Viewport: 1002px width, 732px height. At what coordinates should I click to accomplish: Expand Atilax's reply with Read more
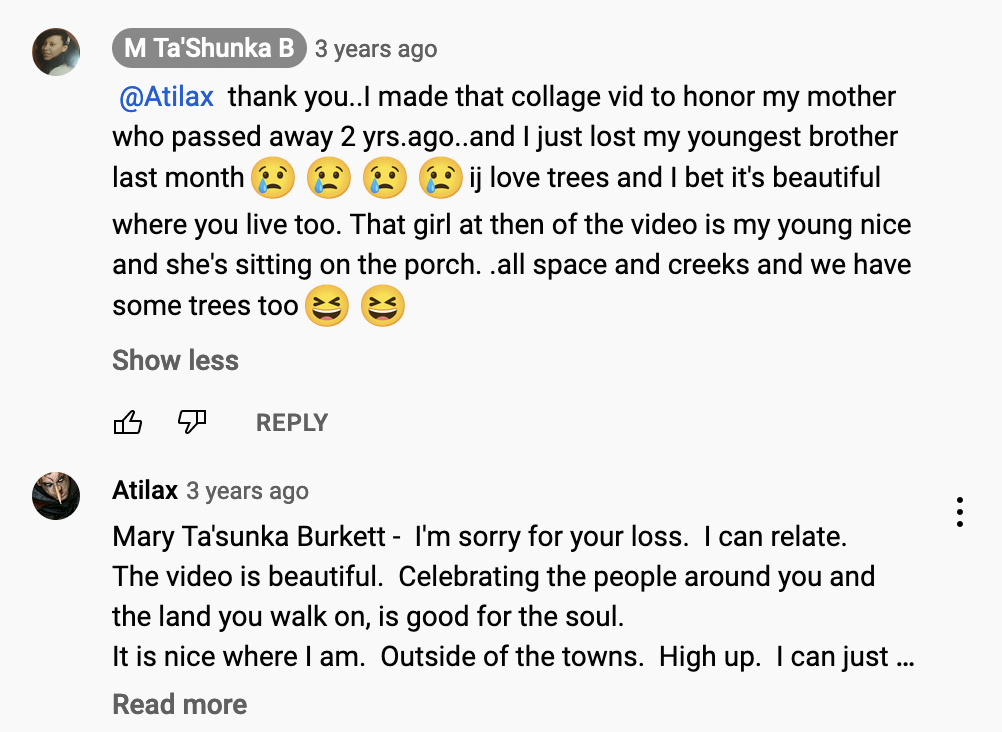[179, 704]
